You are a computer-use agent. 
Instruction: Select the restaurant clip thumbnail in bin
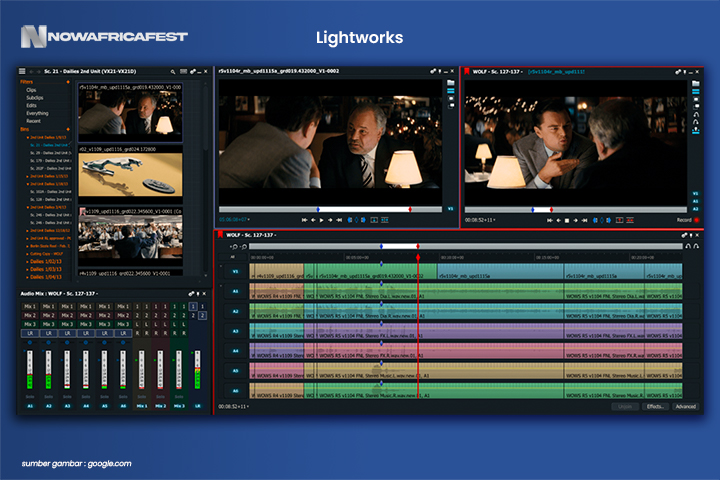click(x=130, y=113)
